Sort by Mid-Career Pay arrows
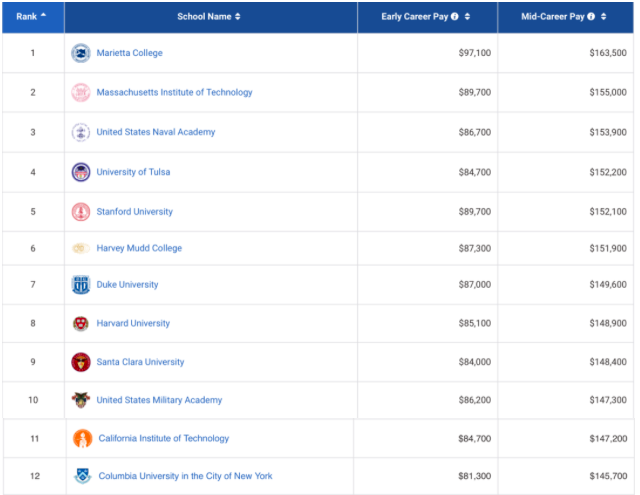This screenshot has width=640, height=495. coord(603,16)
